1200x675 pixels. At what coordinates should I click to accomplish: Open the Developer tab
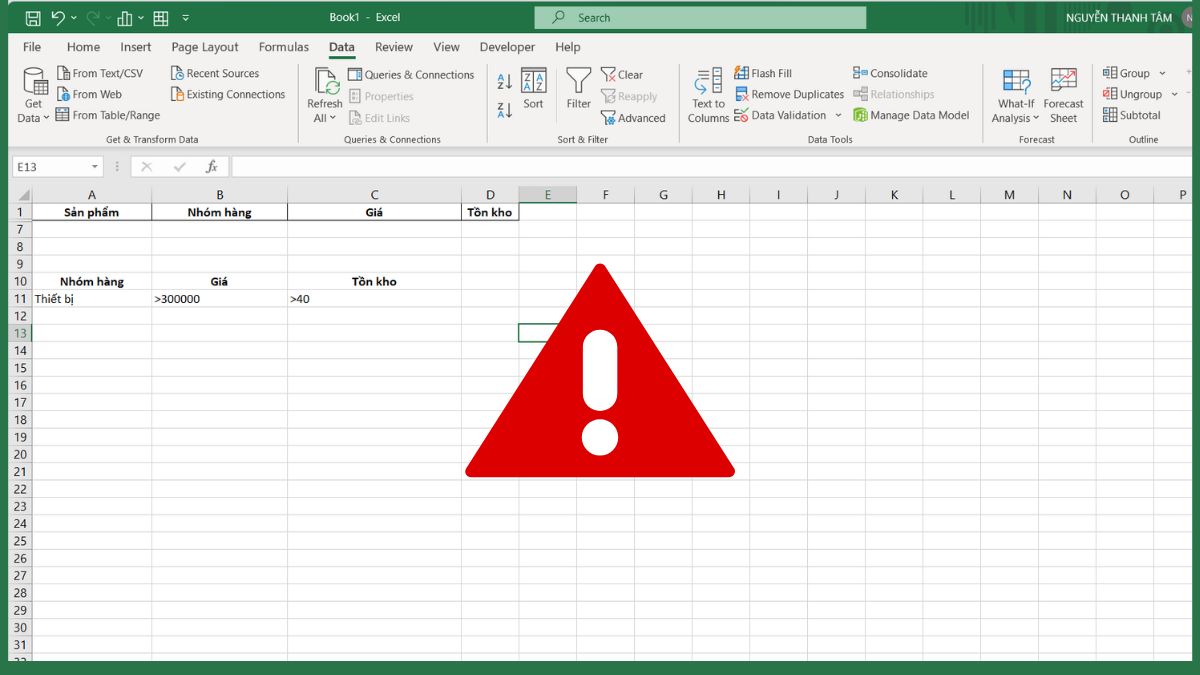[507, 47]
